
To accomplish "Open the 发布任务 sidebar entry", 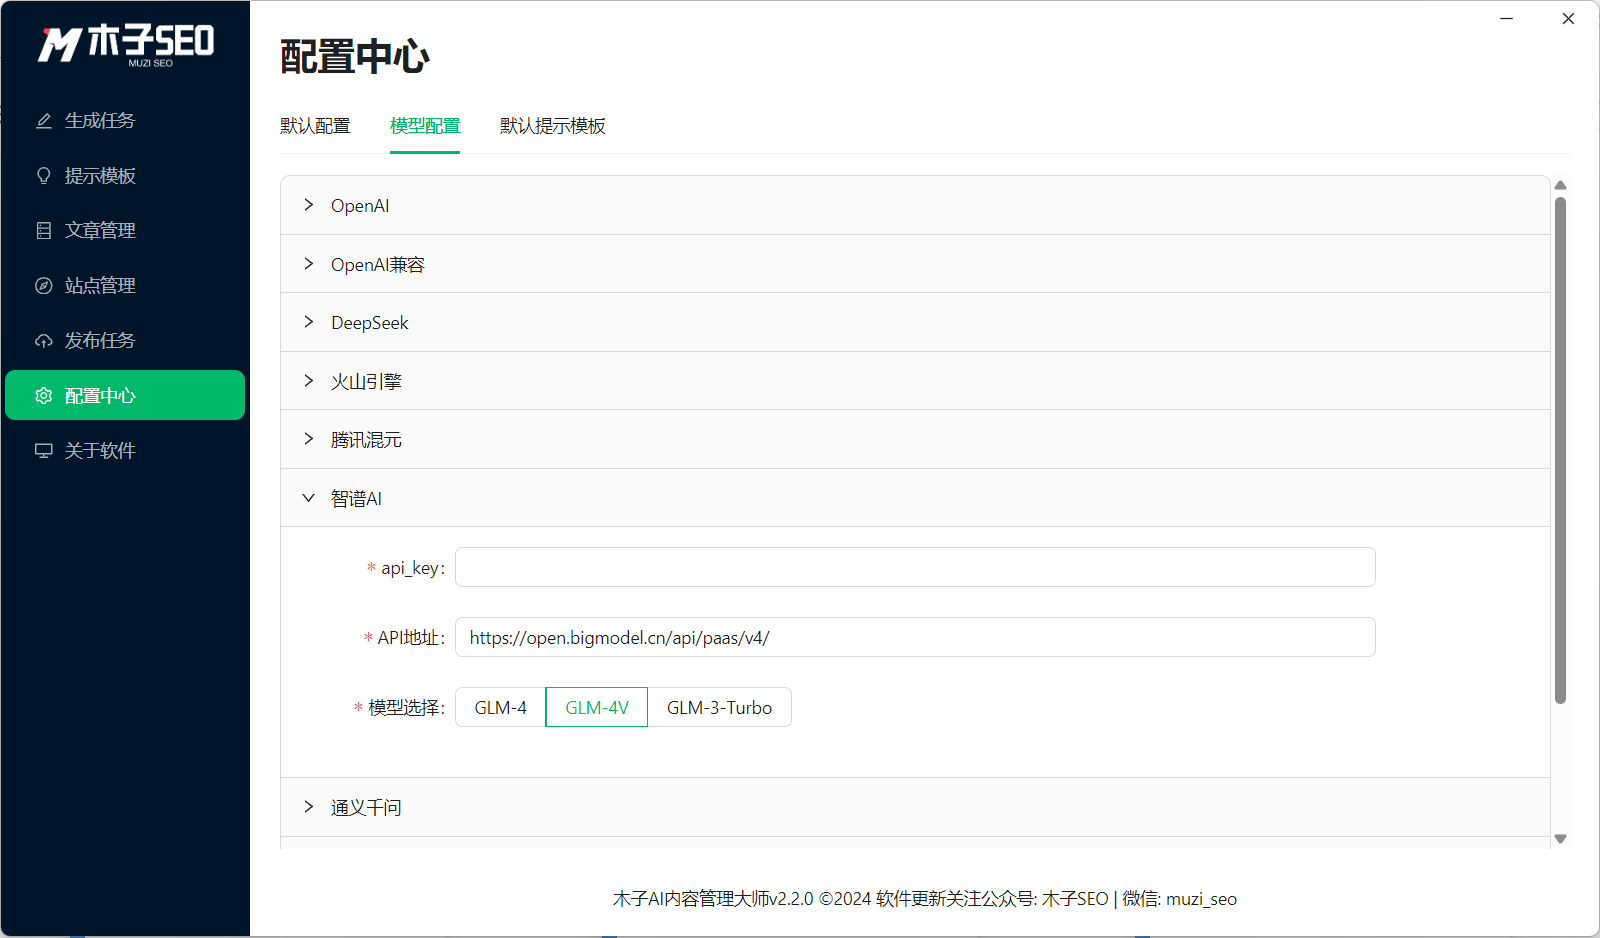I will (125, 340).
